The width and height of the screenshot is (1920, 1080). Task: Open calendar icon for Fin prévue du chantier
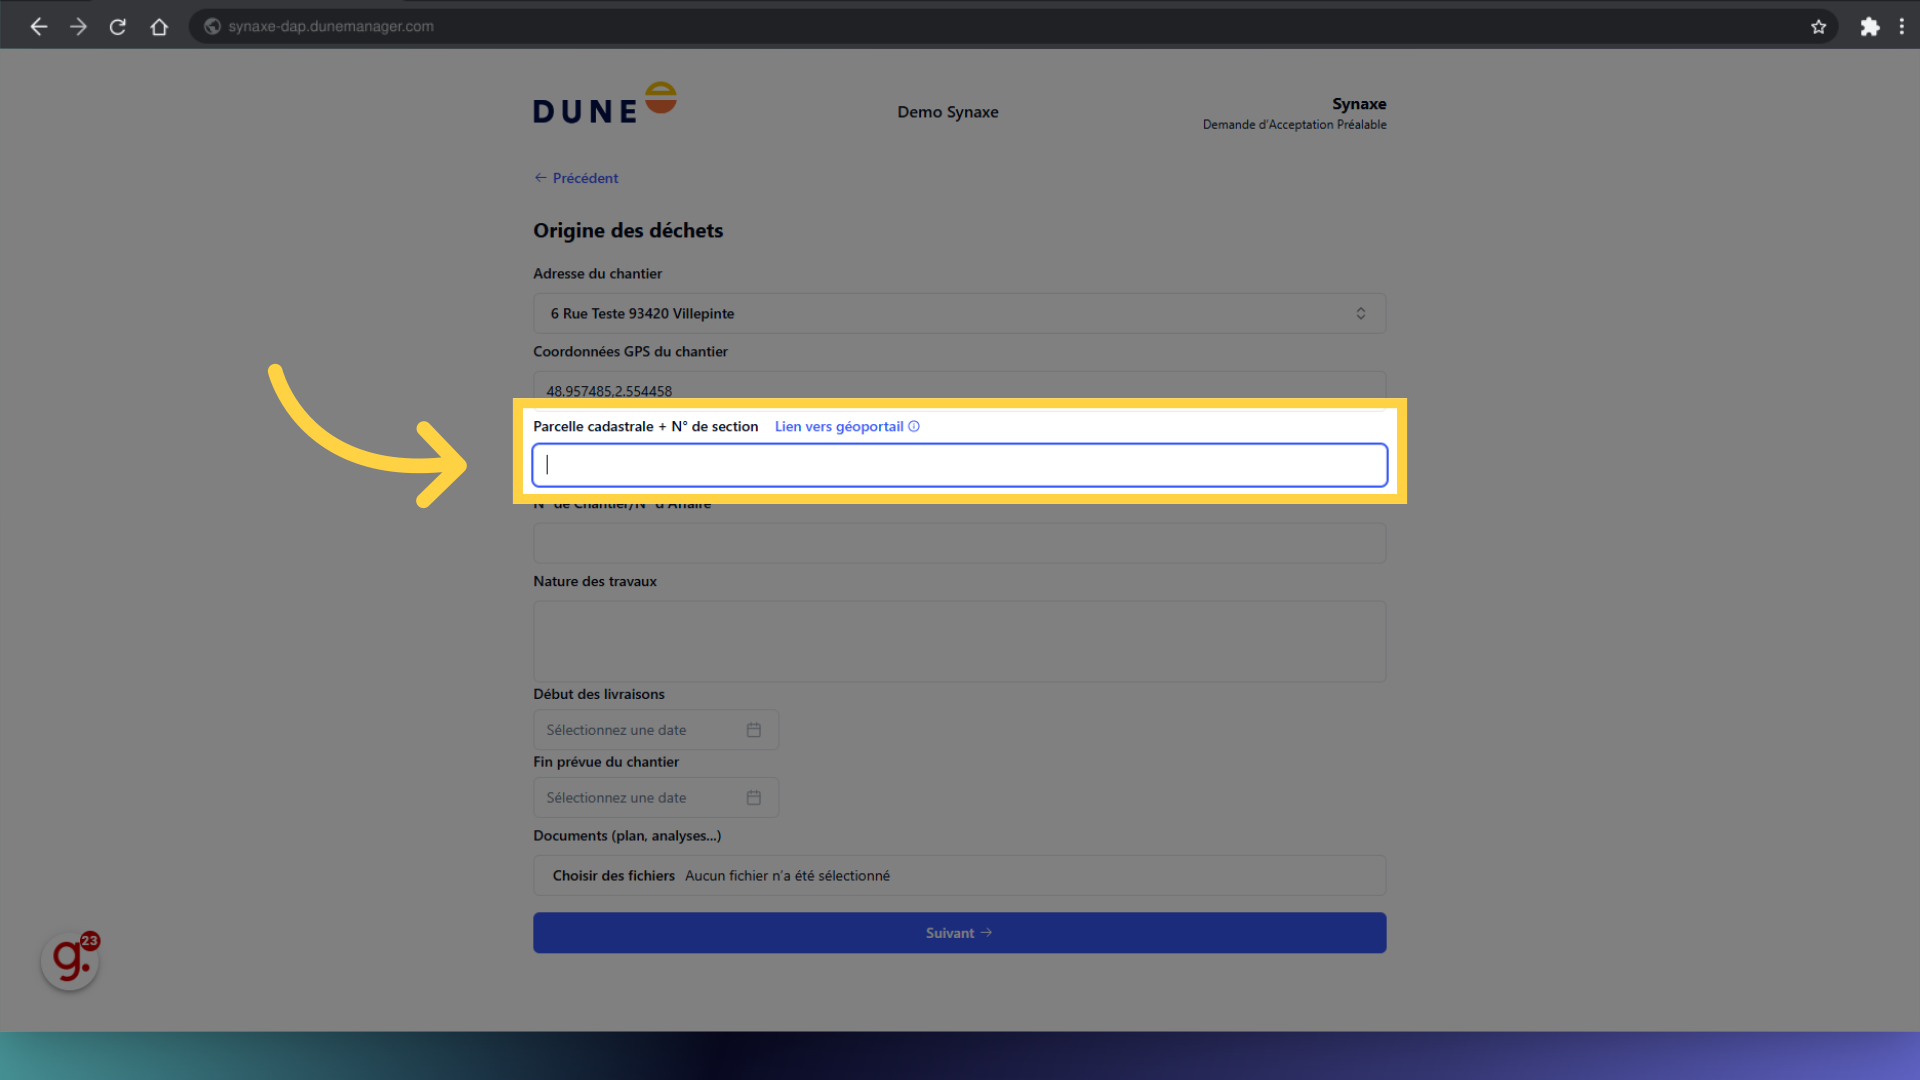(x=754, y=798)
